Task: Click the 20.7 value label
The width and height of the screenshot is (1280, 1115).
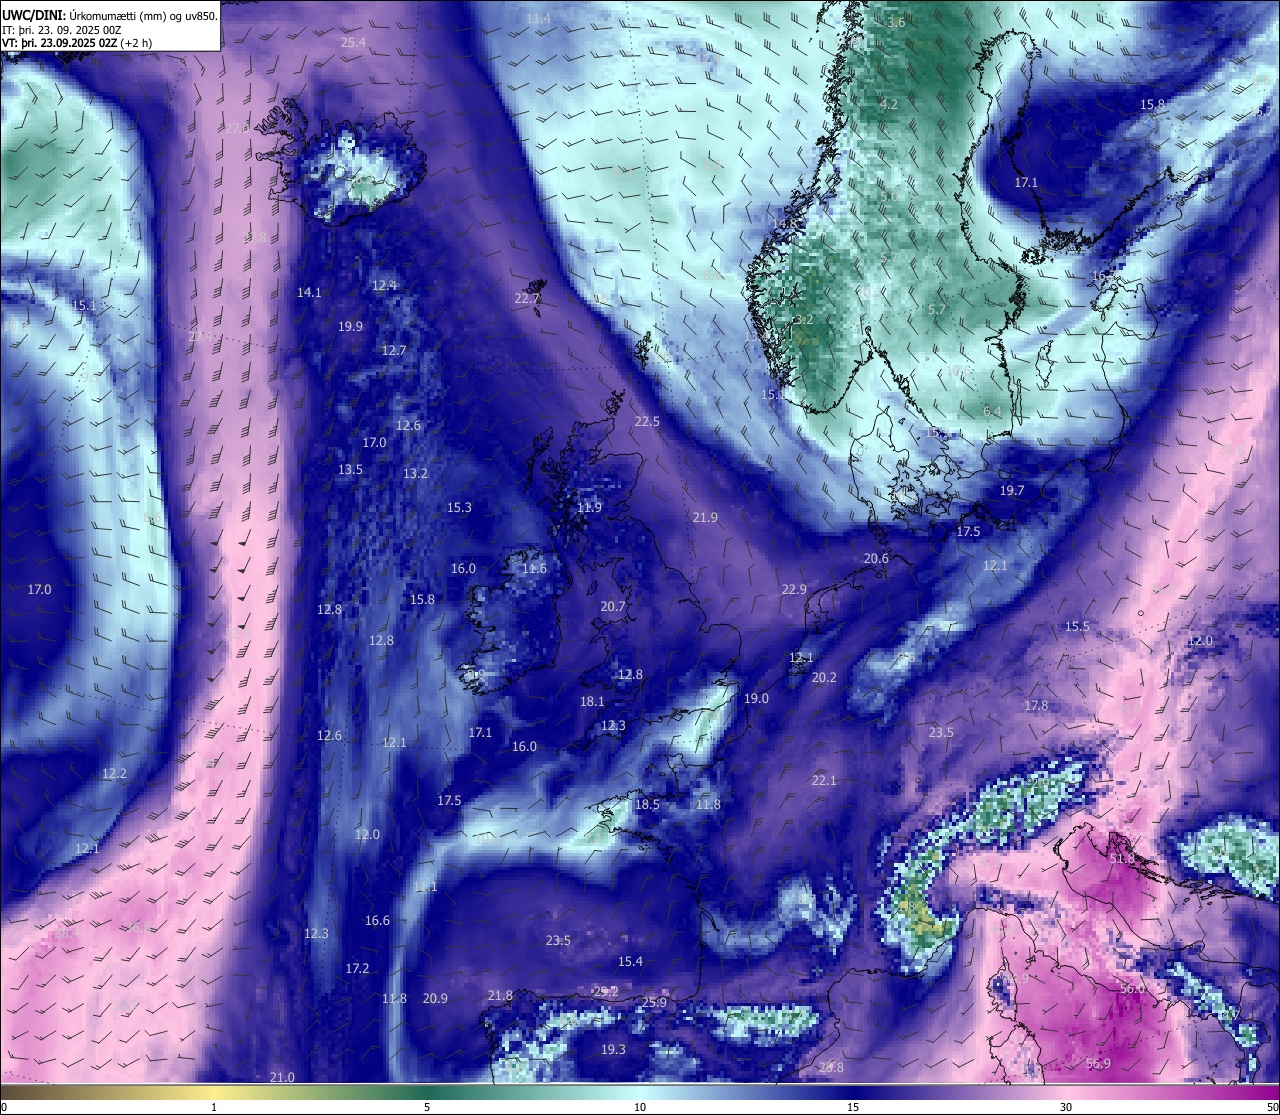Action: 613,606
